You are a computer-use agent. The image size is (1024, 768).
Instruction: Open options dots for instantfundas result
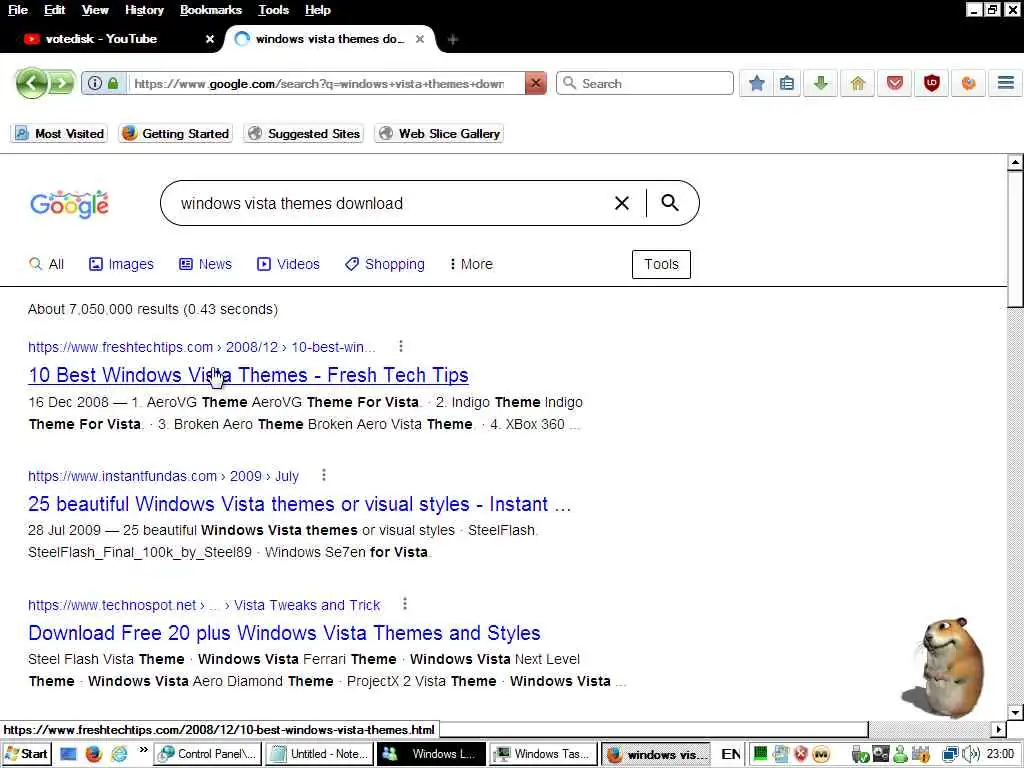(324, 475)
